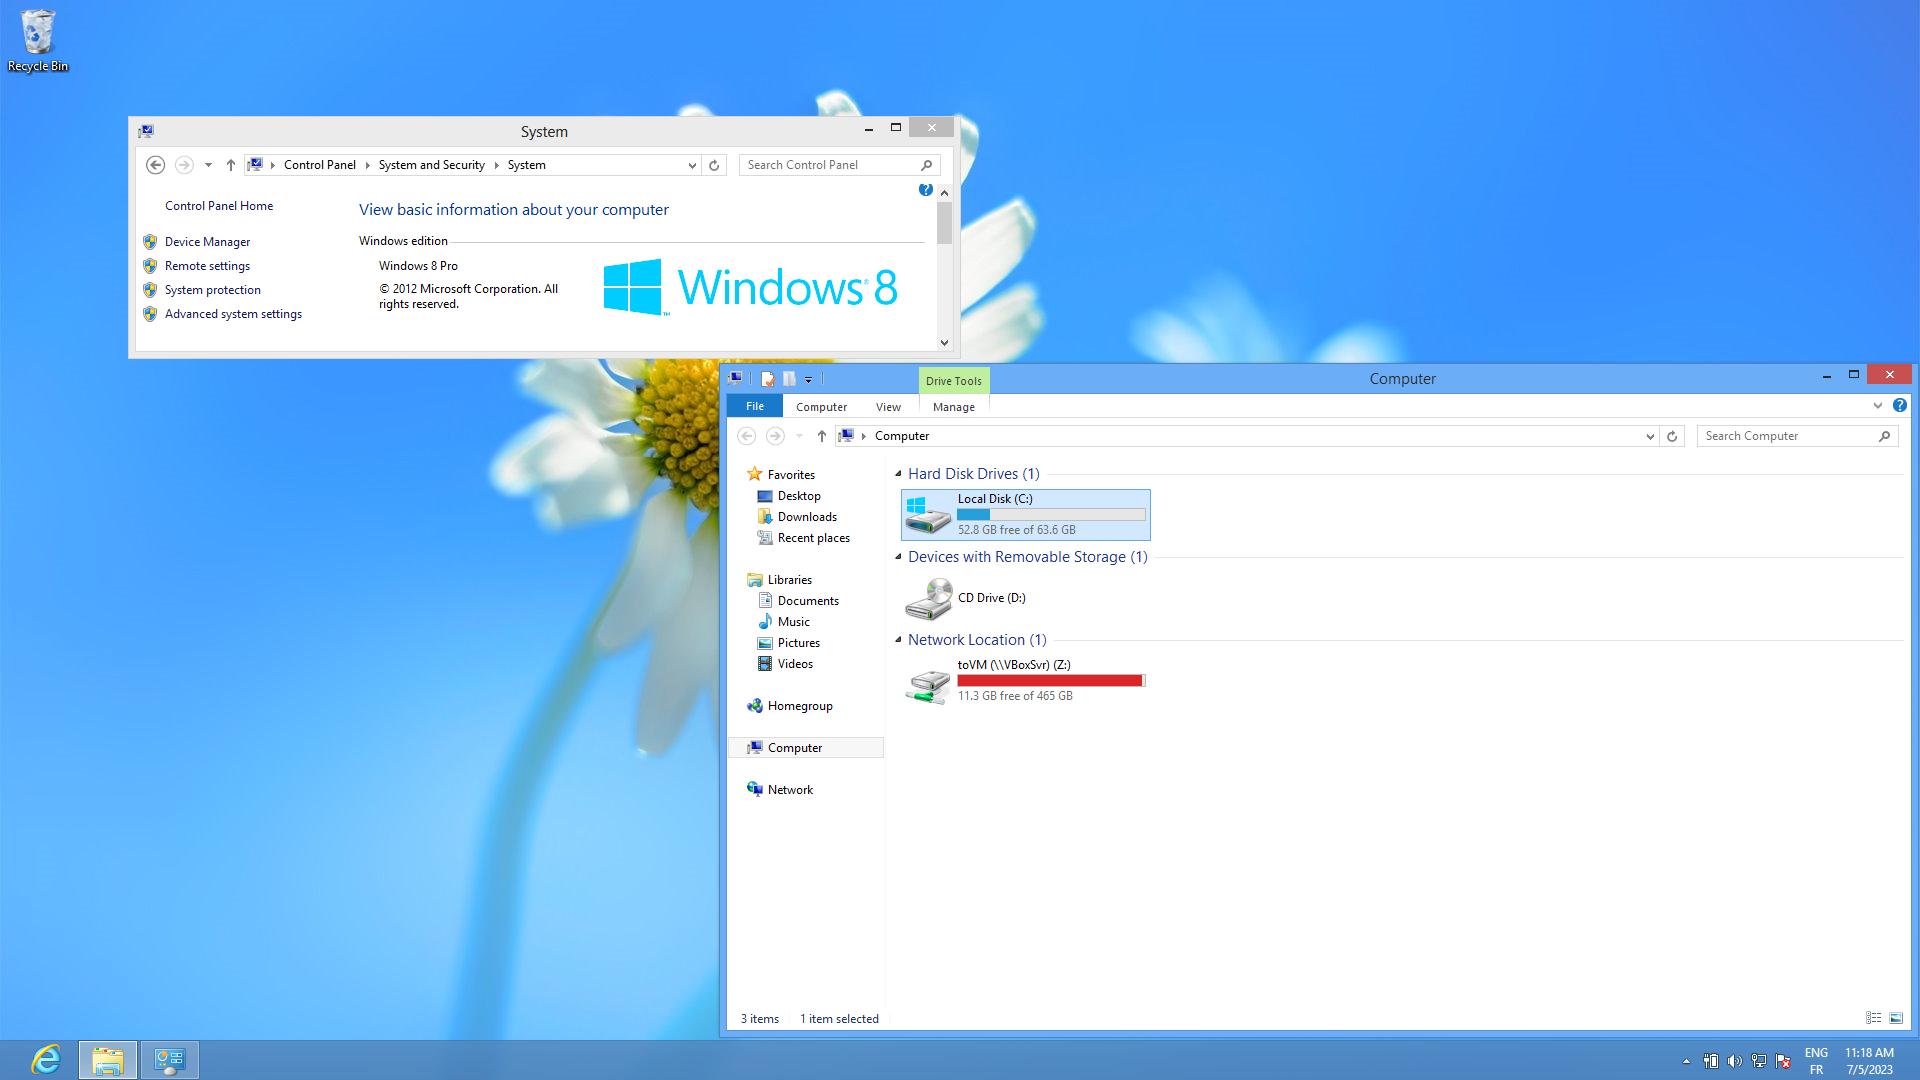The image size is (1920, 1080).
Task: Switch to Details view using the status bar toggle
Action: (1872, 1018)
